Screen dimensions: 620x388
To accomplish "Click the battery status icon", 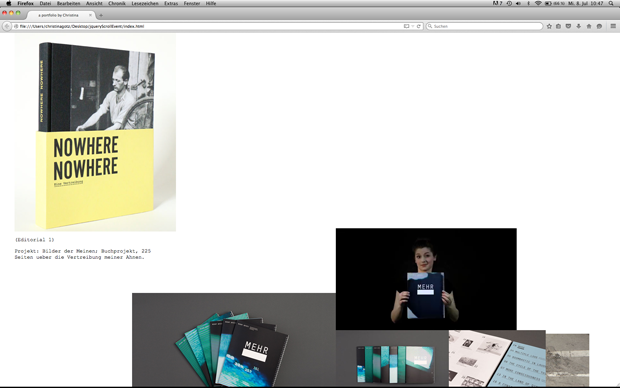I will (548, 3).
